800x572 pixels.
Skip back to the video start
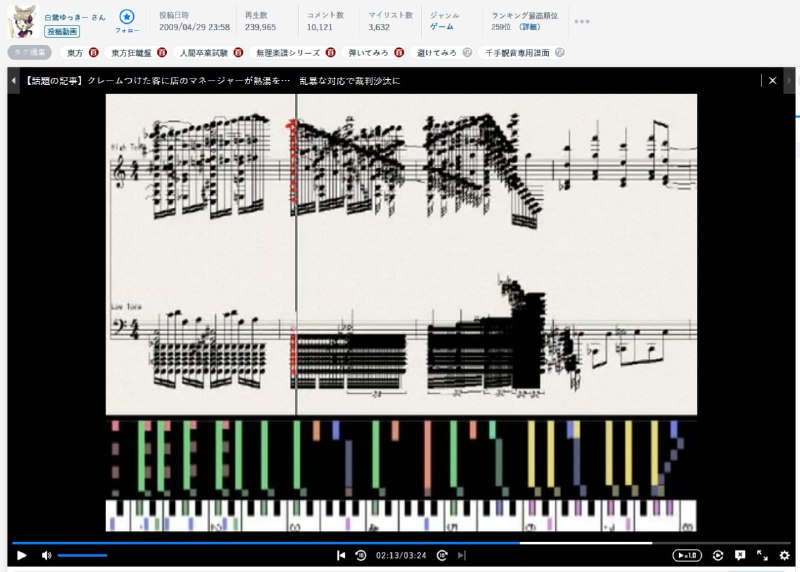click(x=341, y=555)
